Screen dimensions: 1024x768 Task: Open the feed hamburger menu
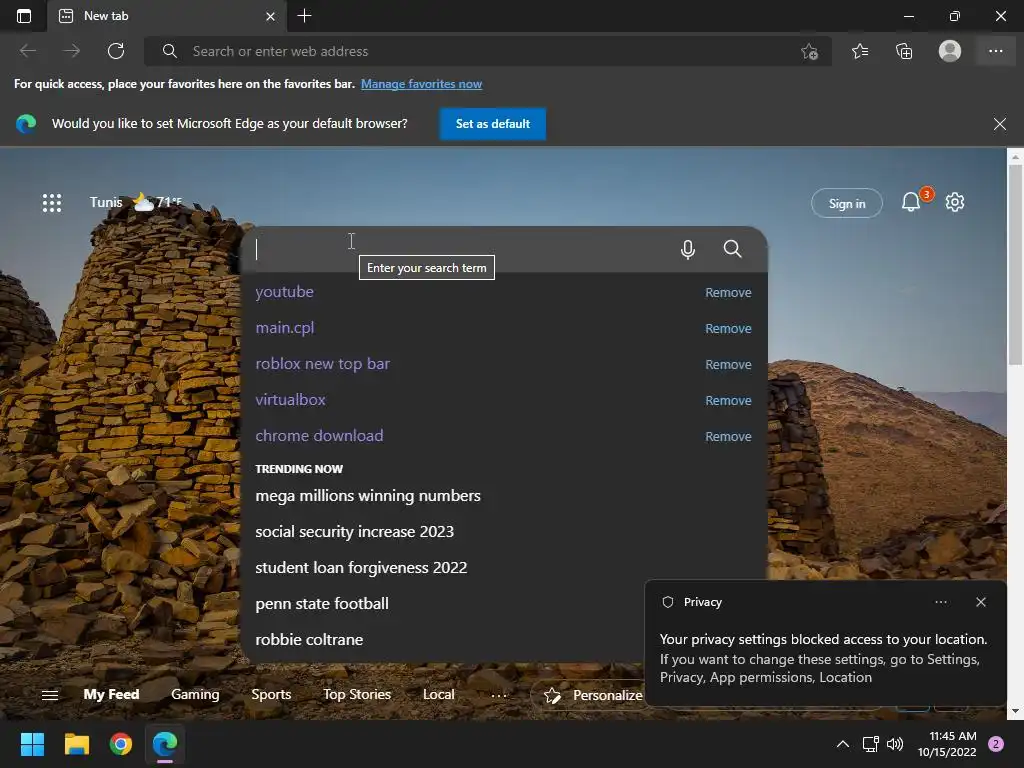coord(50,695)
